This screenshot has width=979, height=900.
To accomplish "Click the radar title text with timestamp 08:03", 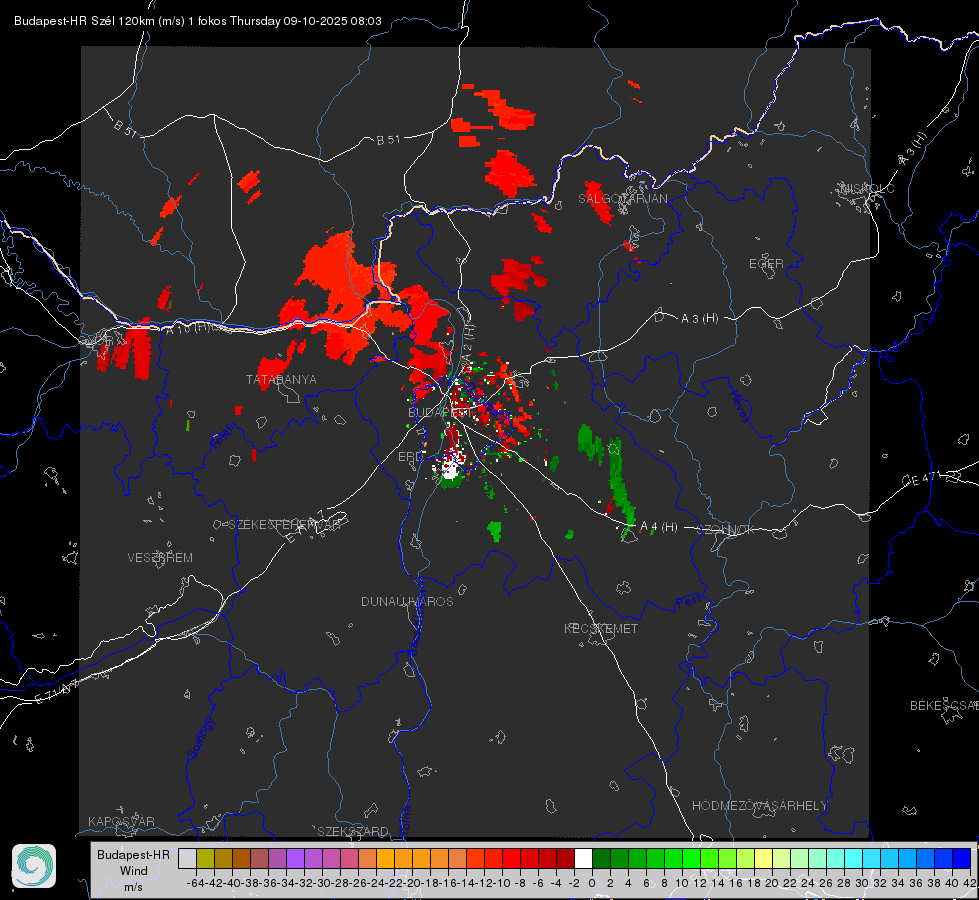I will pos(197,21).
